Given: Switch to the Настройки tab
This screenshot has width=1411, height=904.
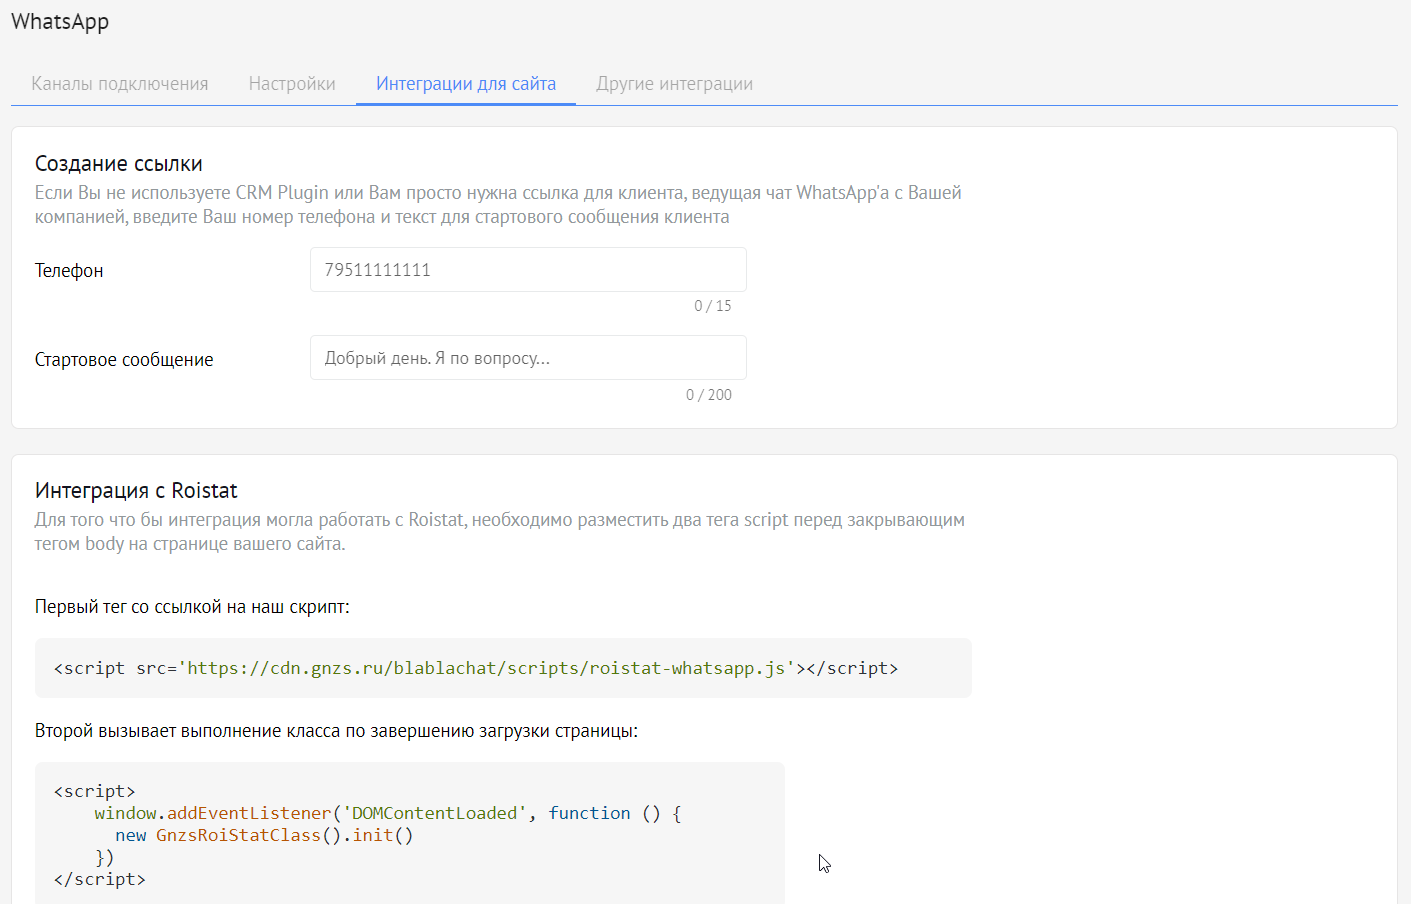Looking at the screenshot, I should (x=292, y=84).
